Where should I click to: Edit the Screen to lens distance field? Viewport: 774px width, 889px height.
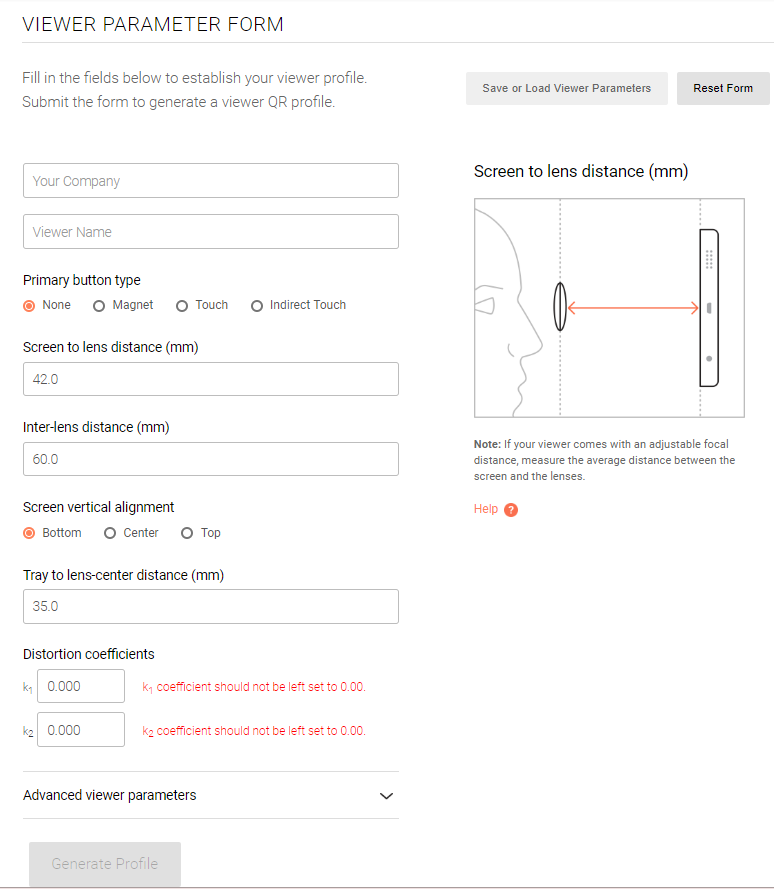(210, 379)
